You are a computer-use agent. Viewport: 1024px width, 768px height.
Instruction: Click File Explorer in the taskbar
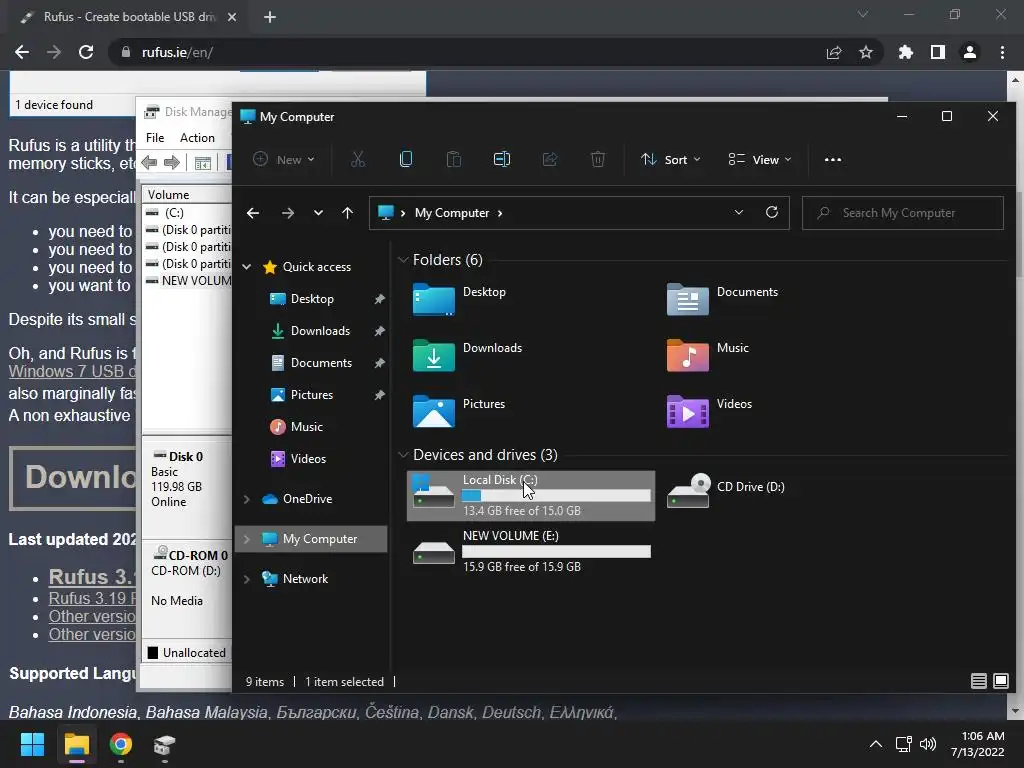click(76, 744)
